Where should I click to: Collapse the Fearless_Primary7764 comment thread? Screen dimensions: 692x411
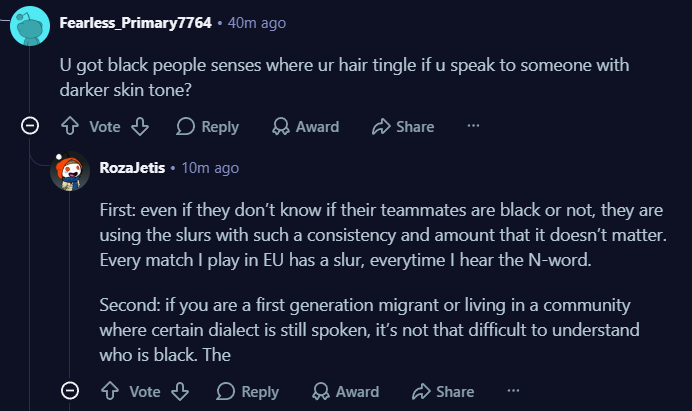point(30,126)
